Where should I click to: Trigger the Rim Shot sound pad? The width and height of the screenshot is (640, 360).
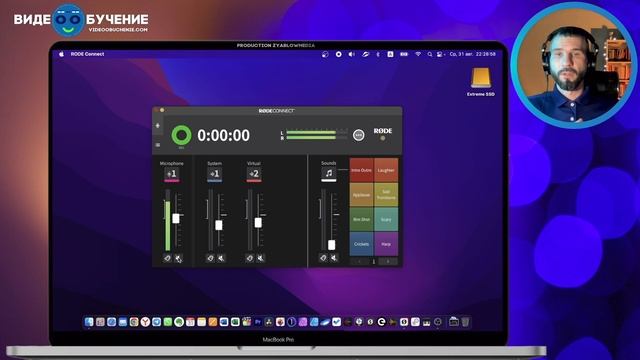click(361, 219)
